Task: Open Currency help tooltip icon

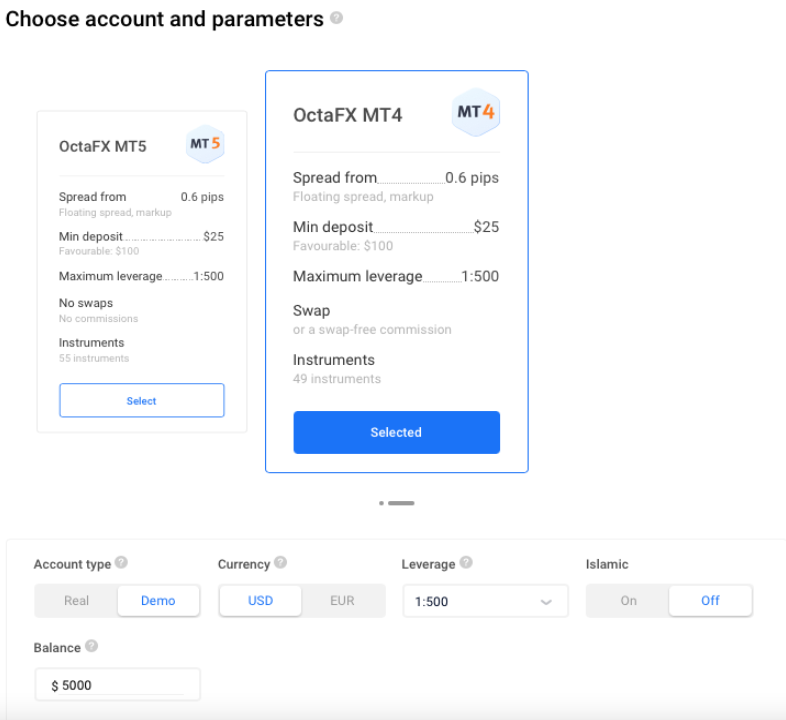Action: (281, 563)
